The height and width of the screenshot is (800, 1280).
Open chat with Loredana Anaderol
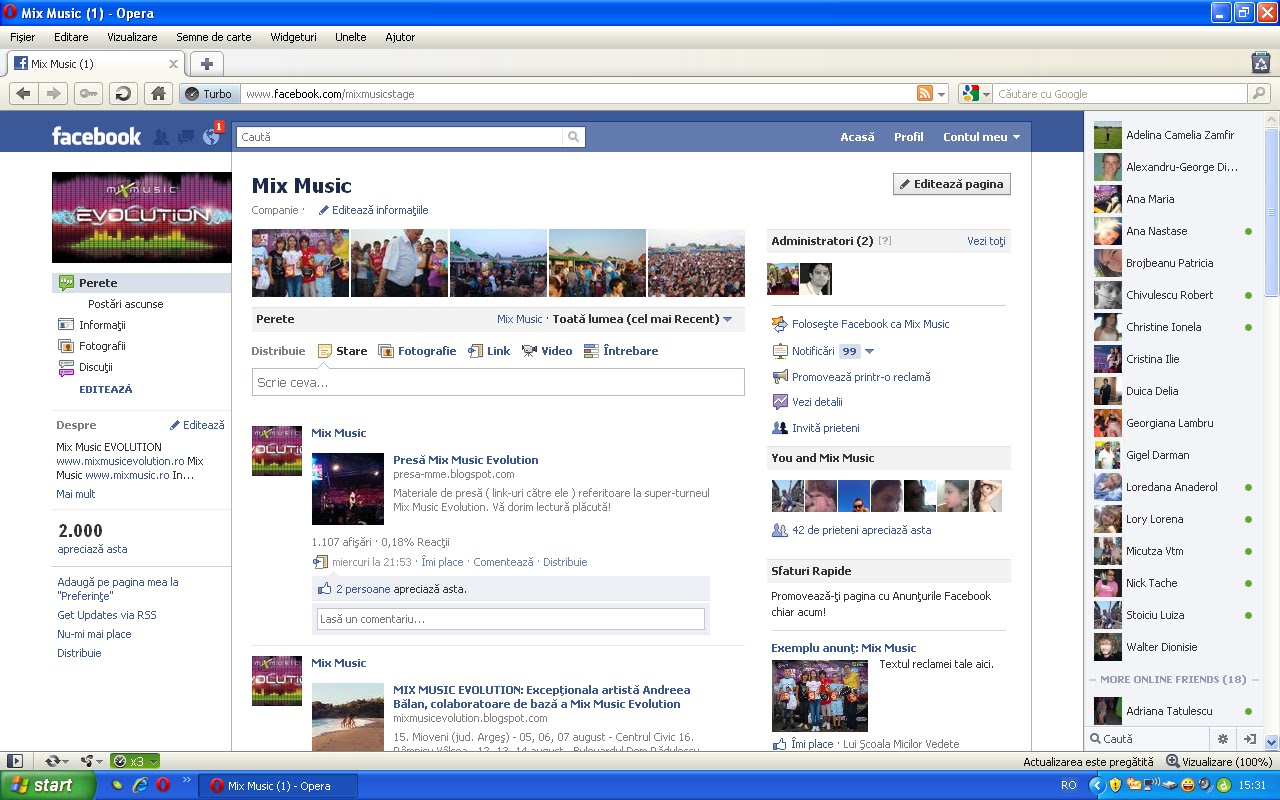click(1172, 487)
